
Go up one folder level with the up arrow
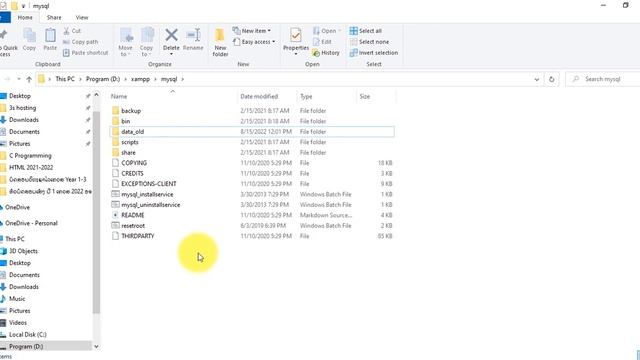click(29, 79)
